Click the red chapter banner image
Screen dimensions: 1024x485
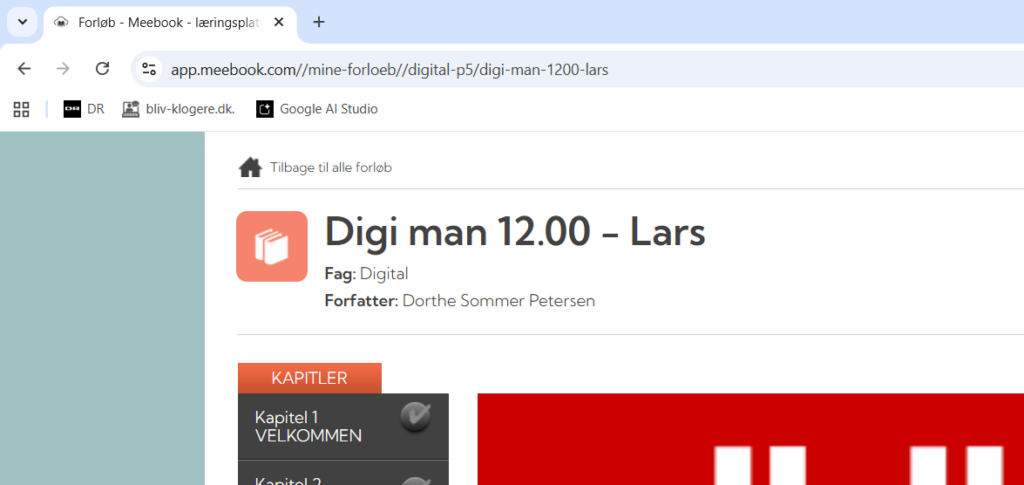pyautogui.click(x=750, y=439)
